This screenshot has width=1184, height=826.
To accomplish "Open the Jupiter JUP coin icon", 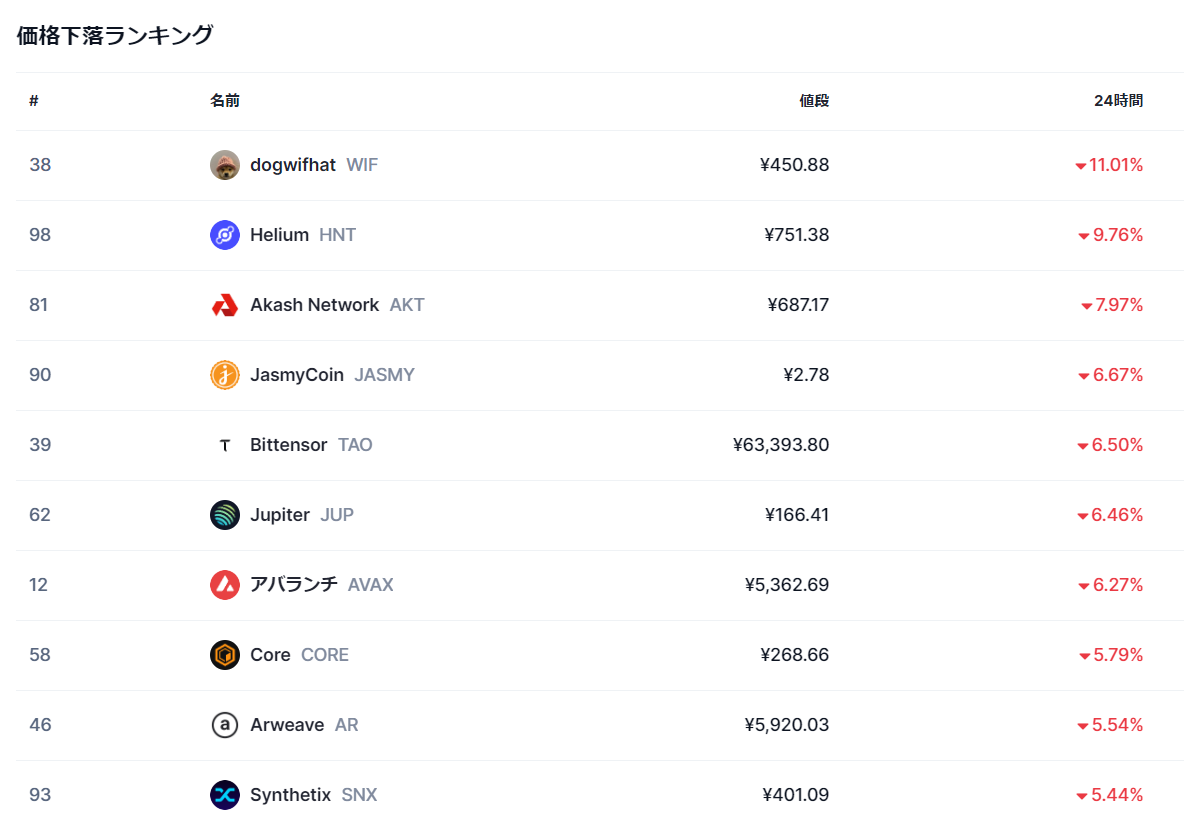I will 225,515.
